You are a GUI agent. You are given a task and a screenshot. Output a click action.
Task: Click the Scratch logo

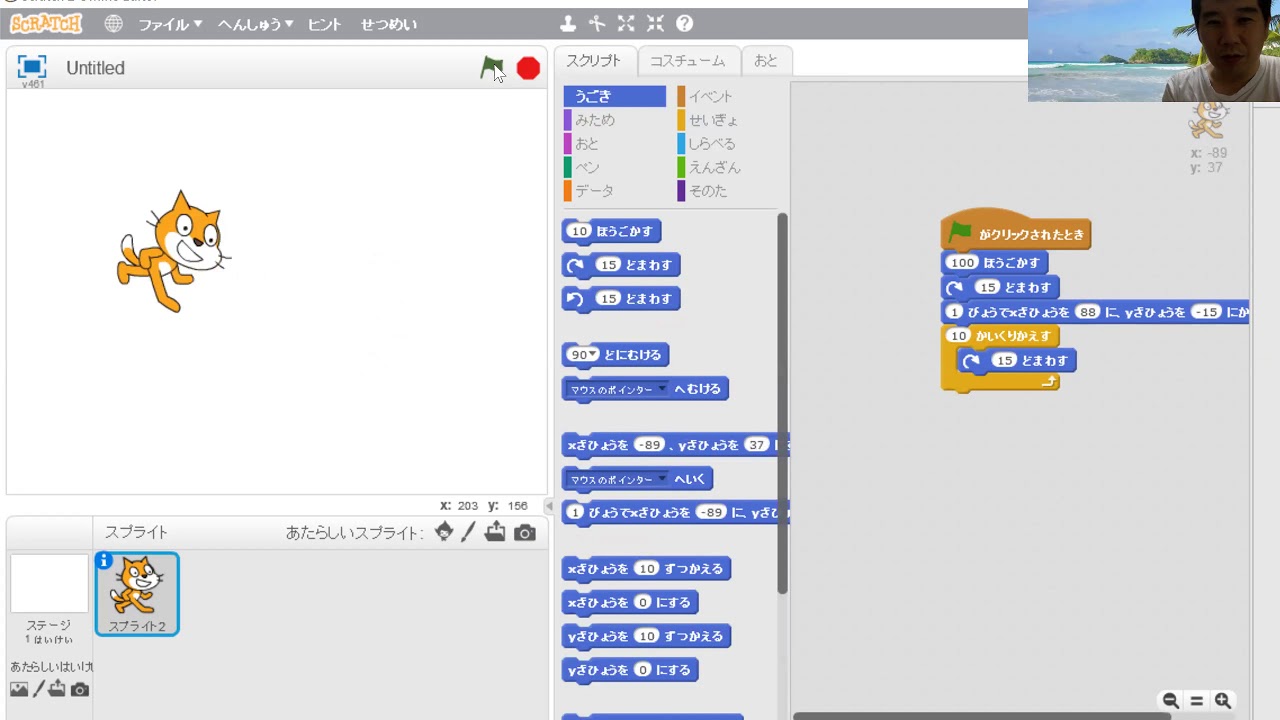46,23
